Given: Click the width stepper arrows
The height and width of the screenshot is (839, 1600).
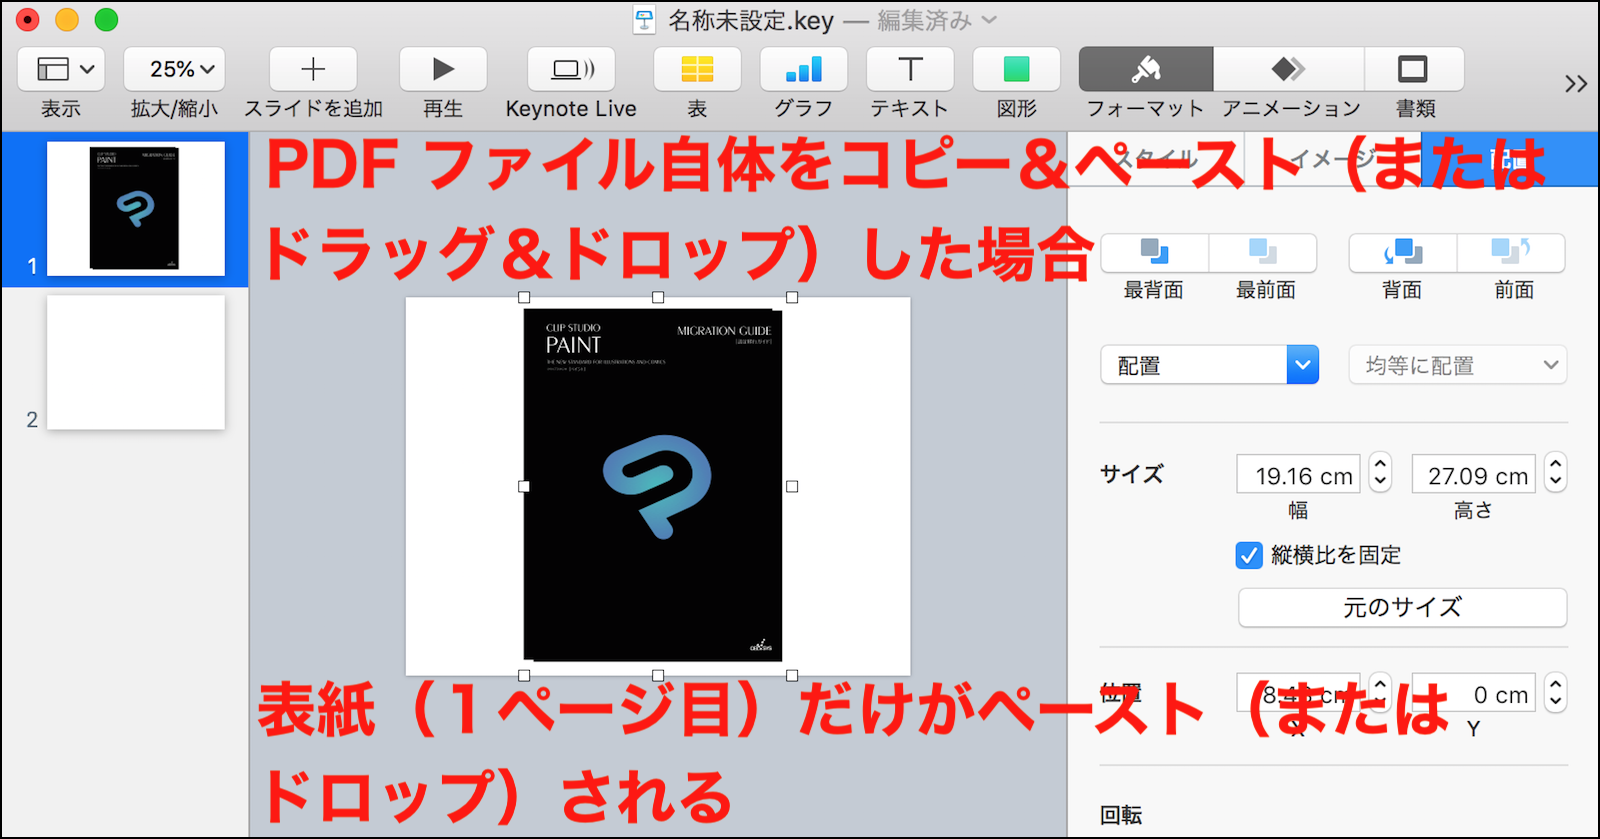Looking at the screenshot, I should click(x=1380, y=472).
